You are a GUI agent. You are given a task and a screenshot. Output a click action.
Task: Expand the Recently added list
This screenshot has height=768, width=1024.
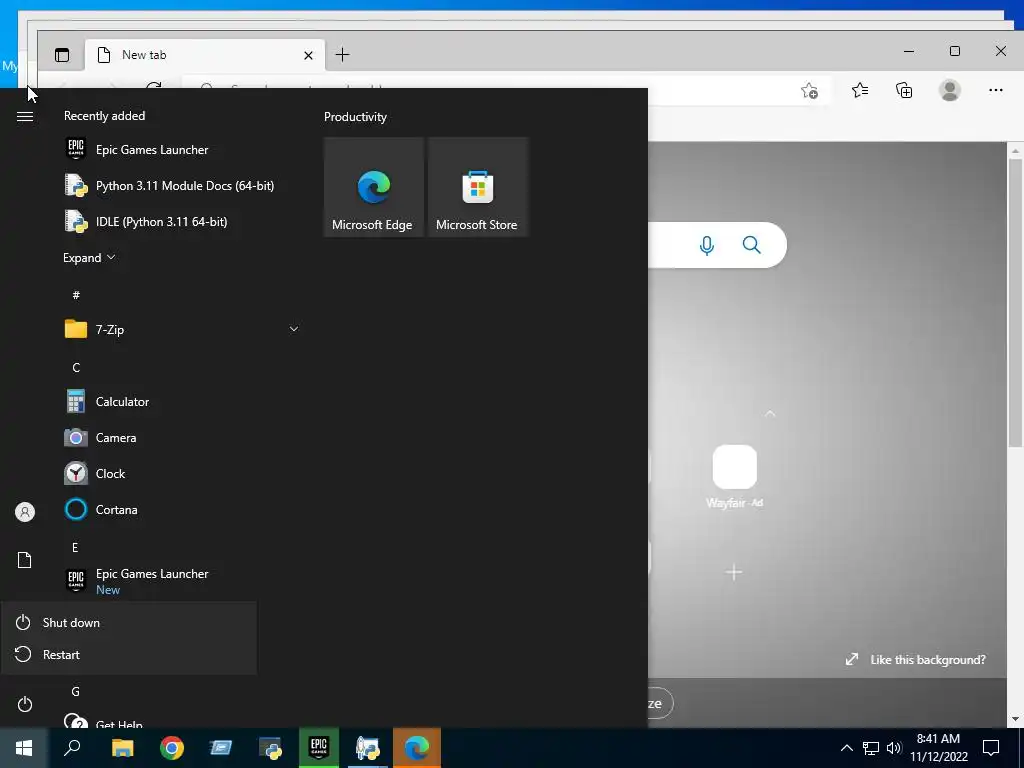[89, 257]
